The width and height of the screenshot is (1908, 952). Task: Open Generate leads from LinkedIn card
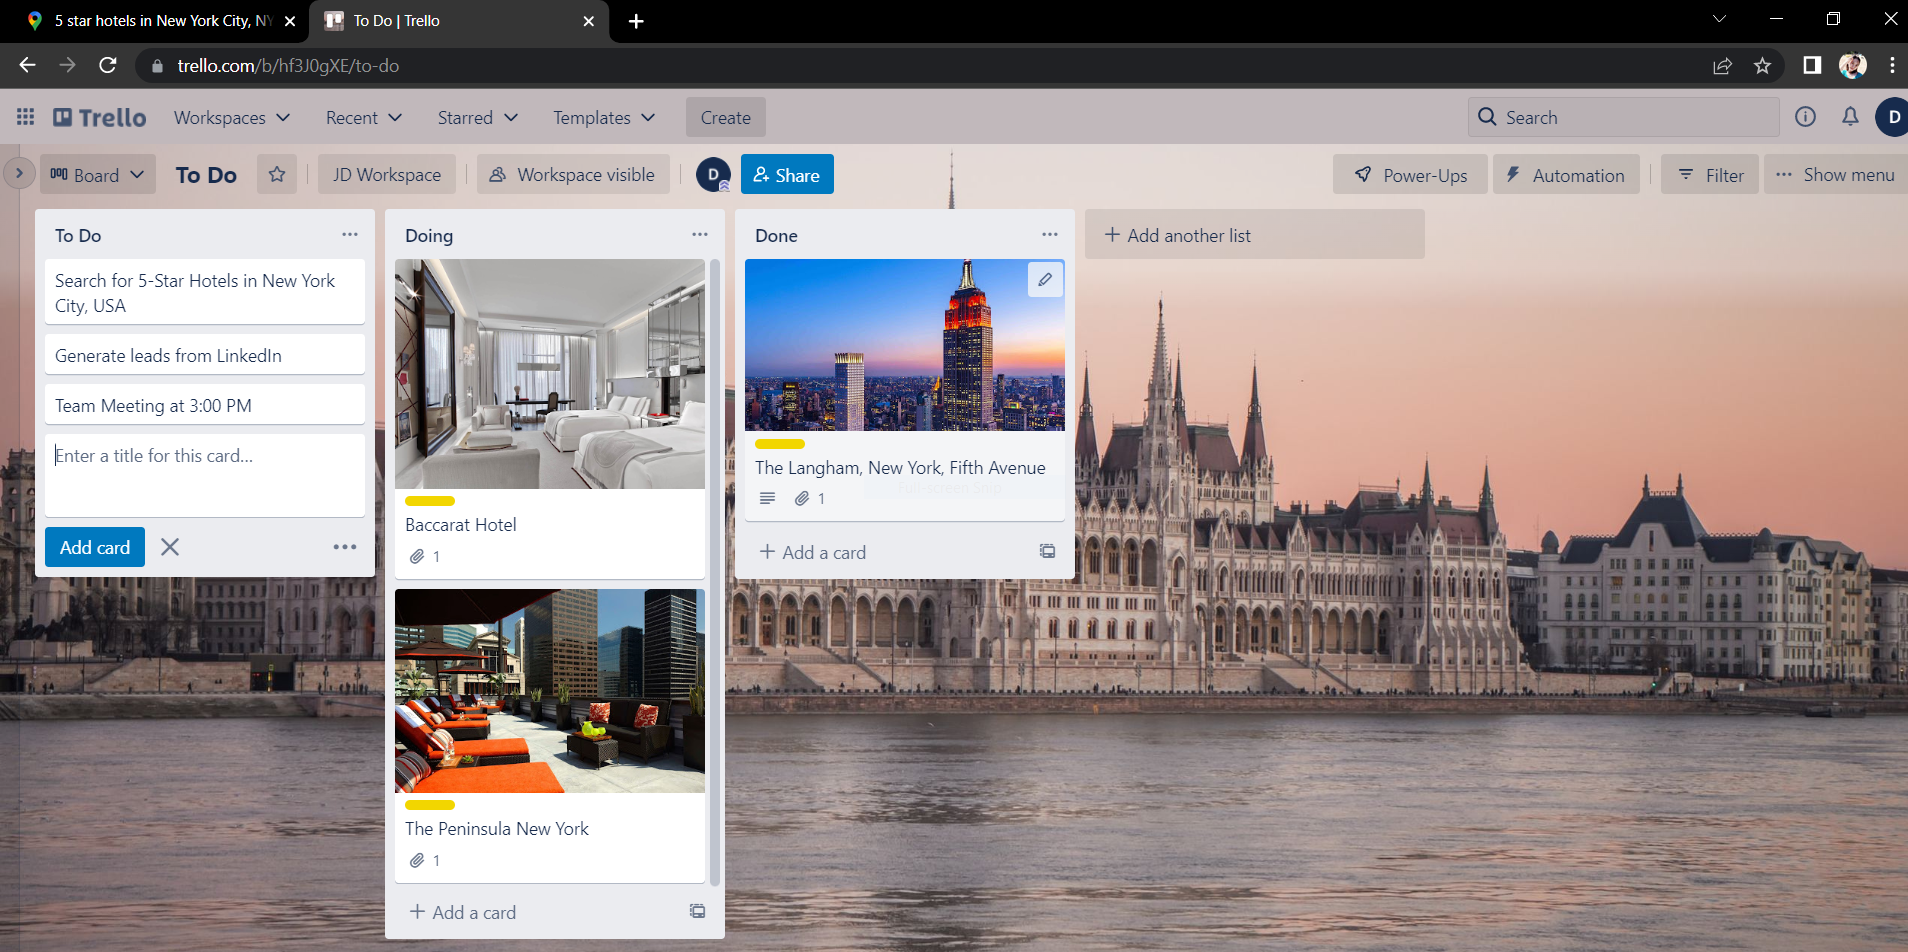click(205, 355)
